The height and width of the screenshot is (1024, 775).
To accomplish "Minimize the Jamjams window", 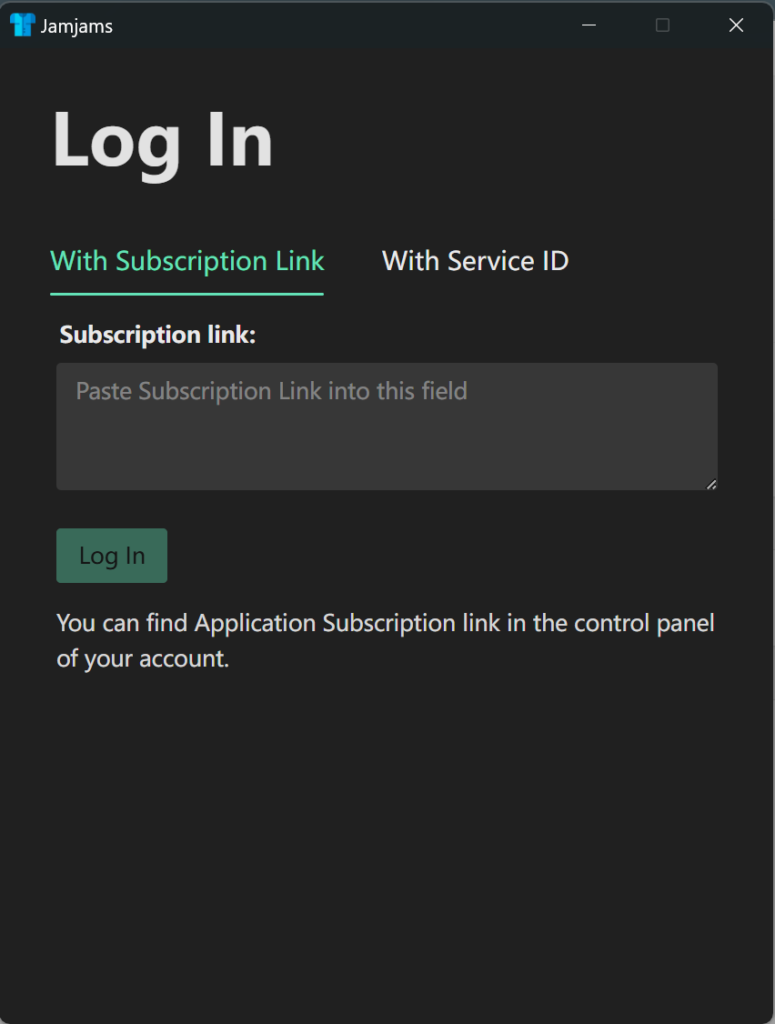I will pos(589,26).
